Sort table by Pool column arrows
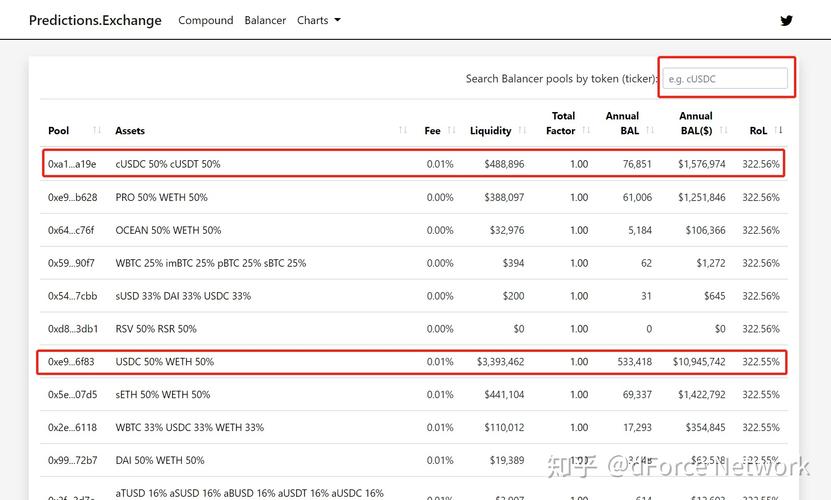The width and height of the screenshot is (831, 500). tap(97, 130)
